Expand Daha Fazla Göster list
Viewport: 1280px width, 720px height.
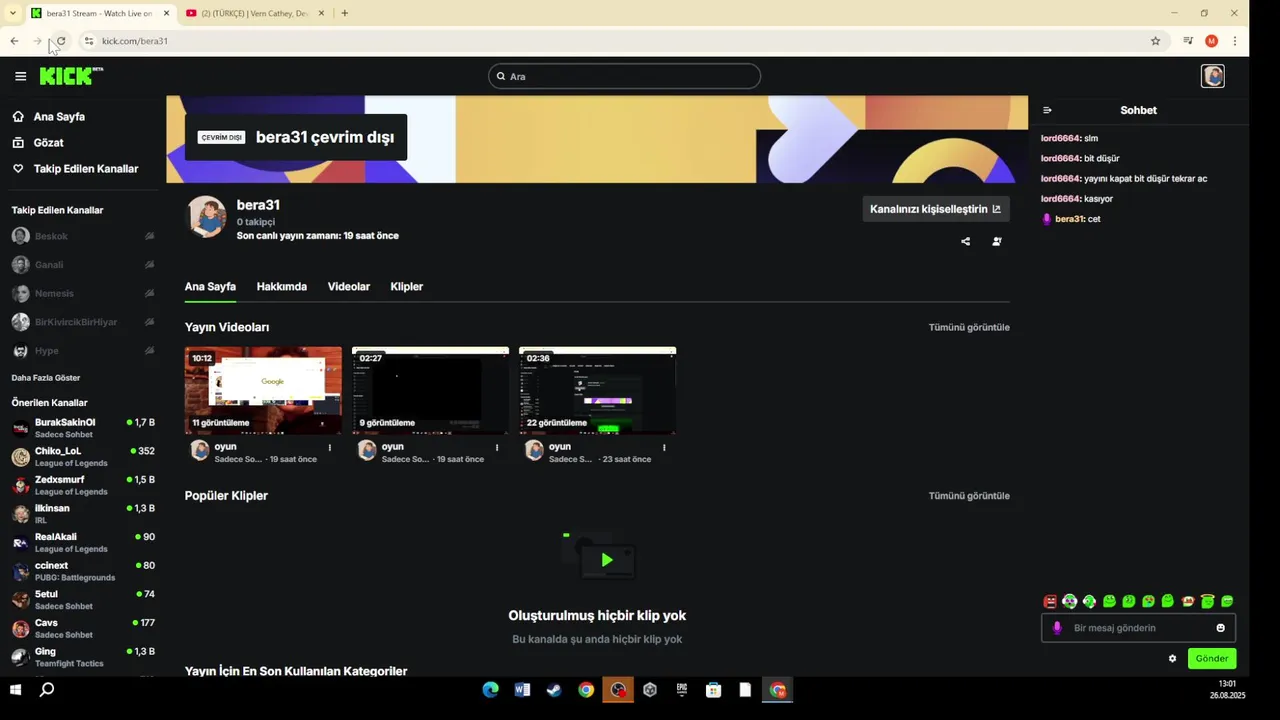46,378
